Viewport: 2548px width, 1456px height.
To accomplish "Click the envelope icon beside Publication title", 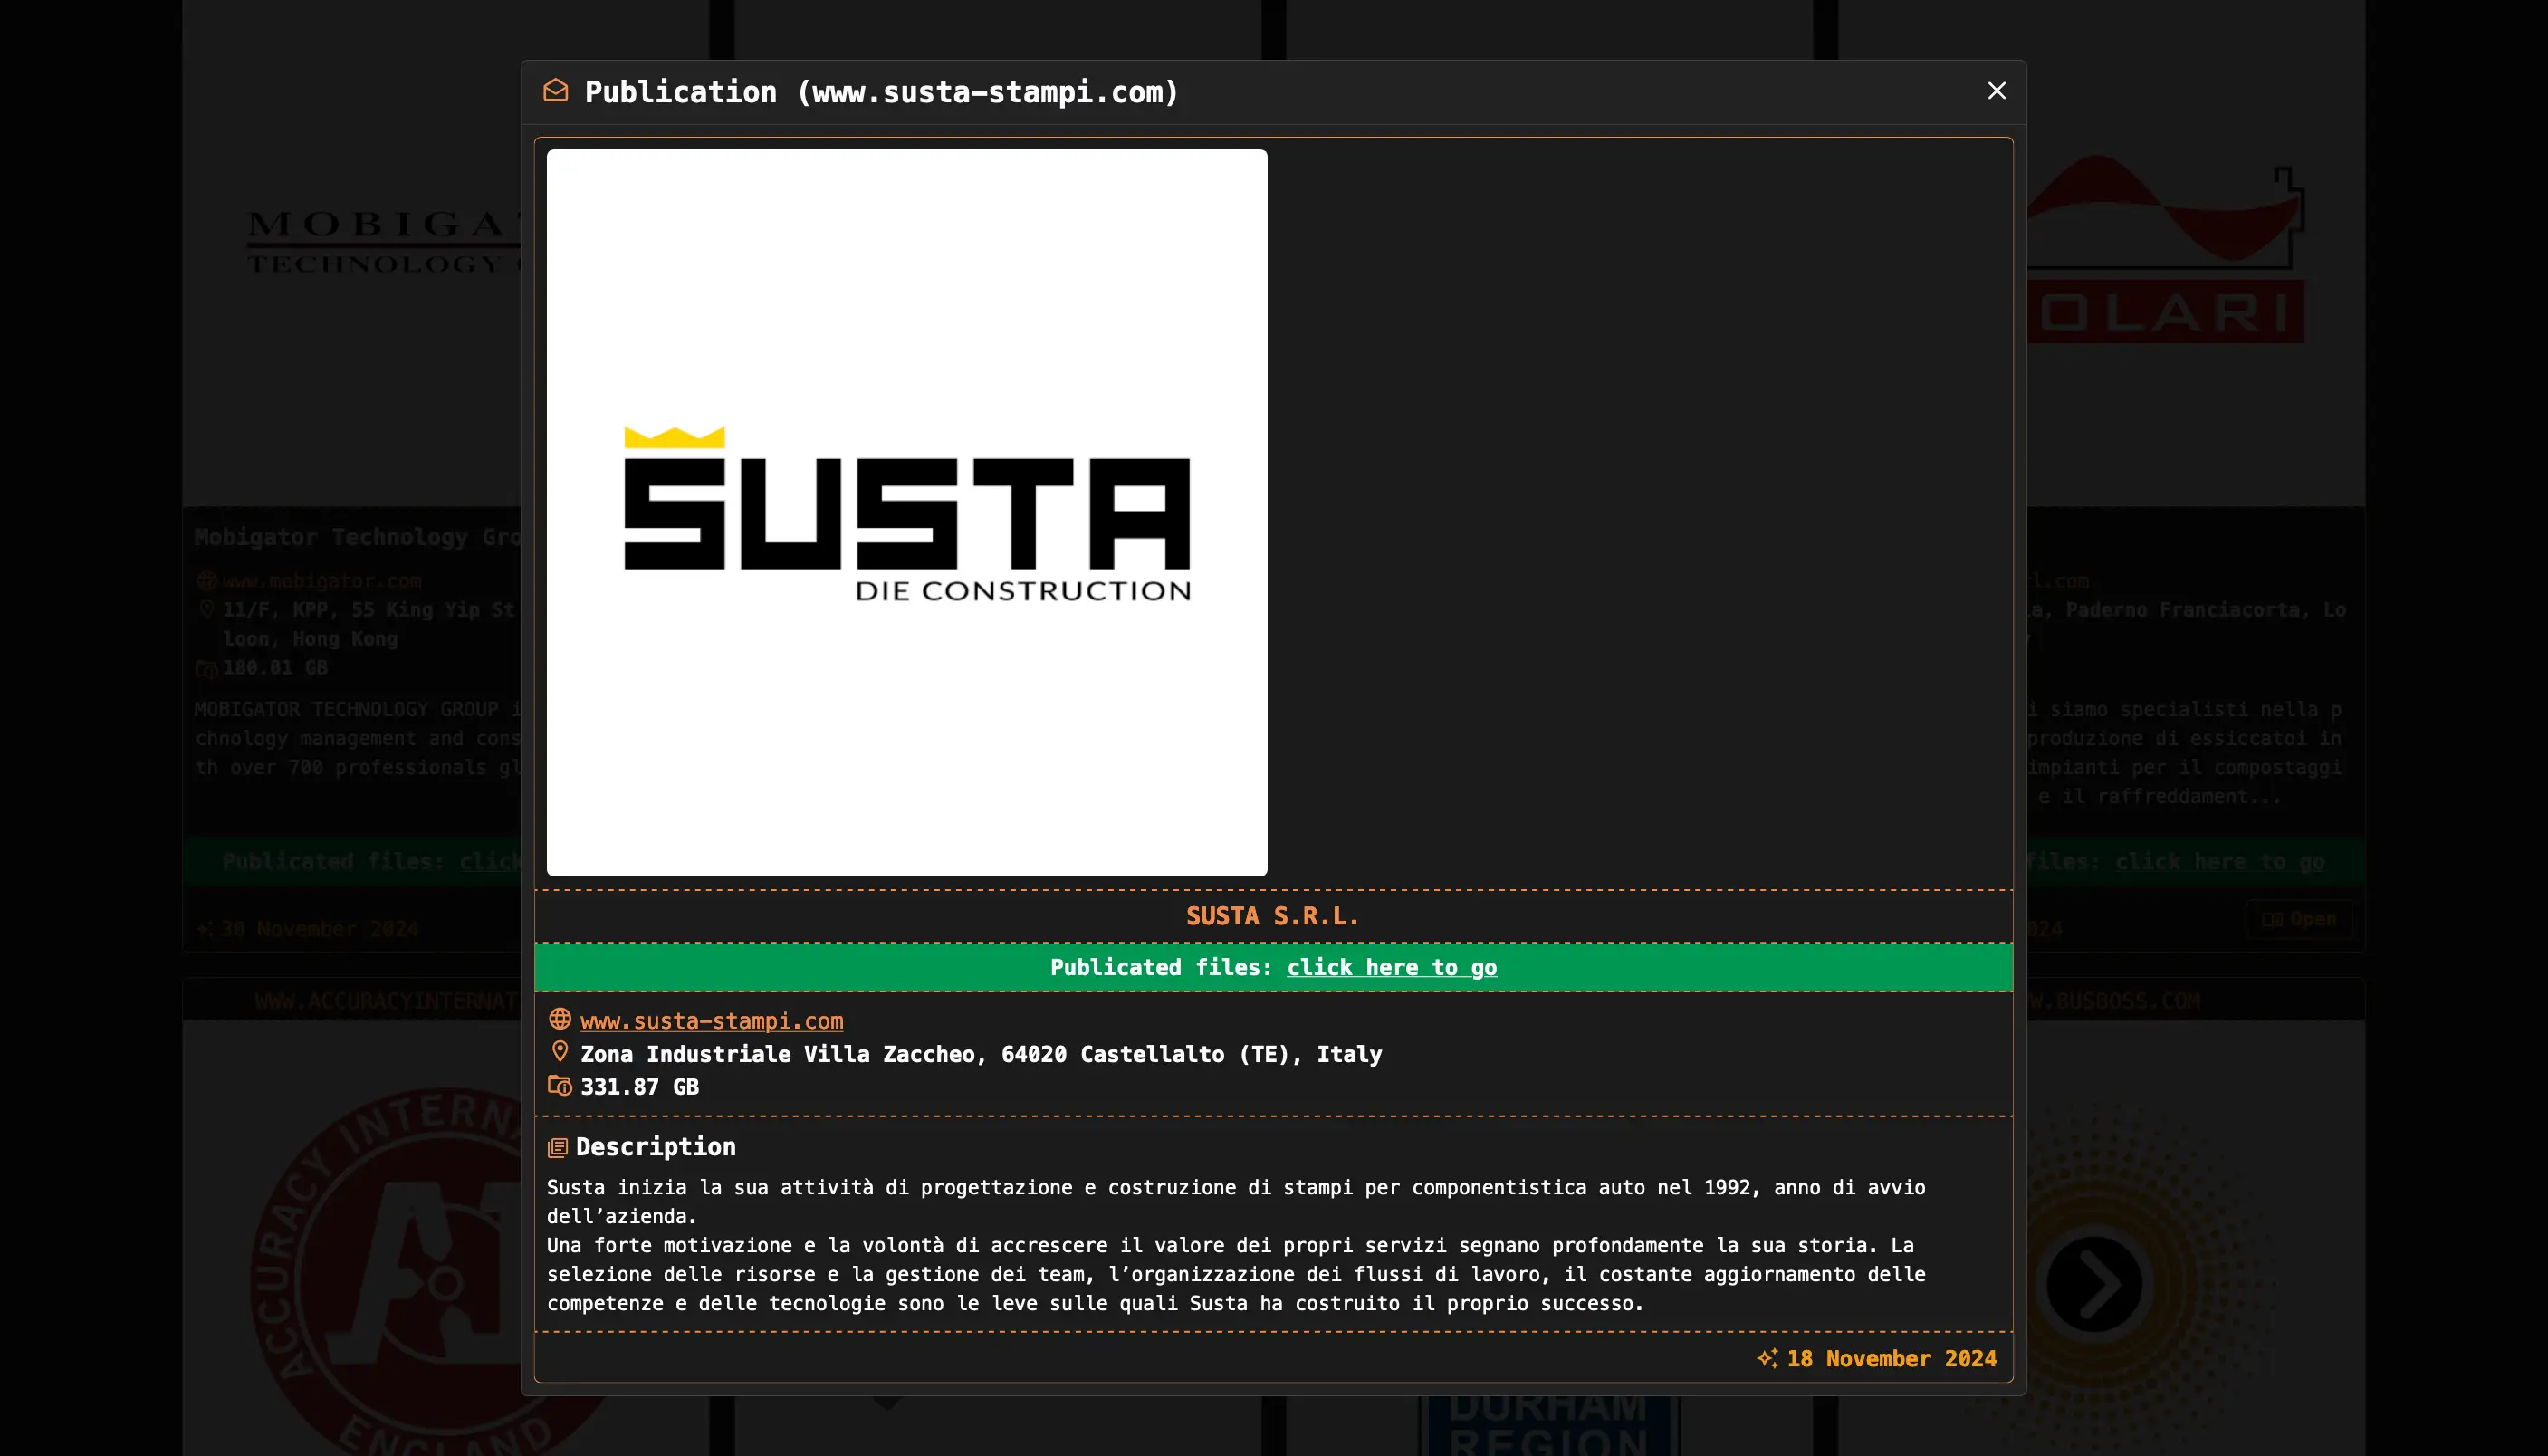I will pos(556,91).
